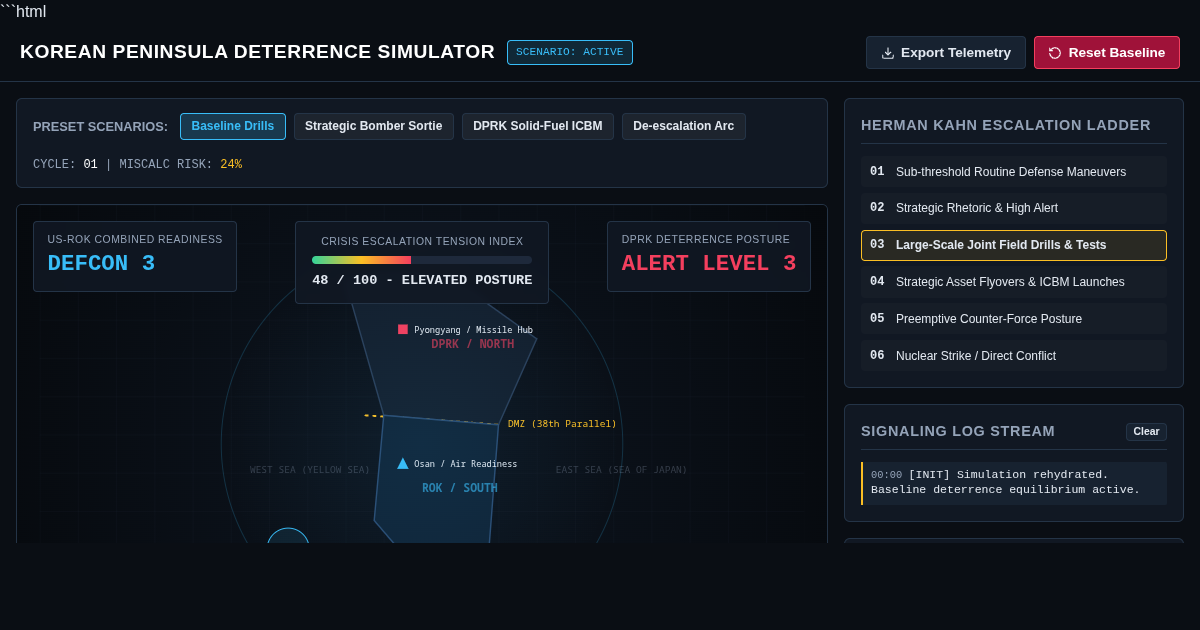Select the Baseline Drills preset
The height and width of the screenshot is (630, 1200).
[x=233, y=126]
